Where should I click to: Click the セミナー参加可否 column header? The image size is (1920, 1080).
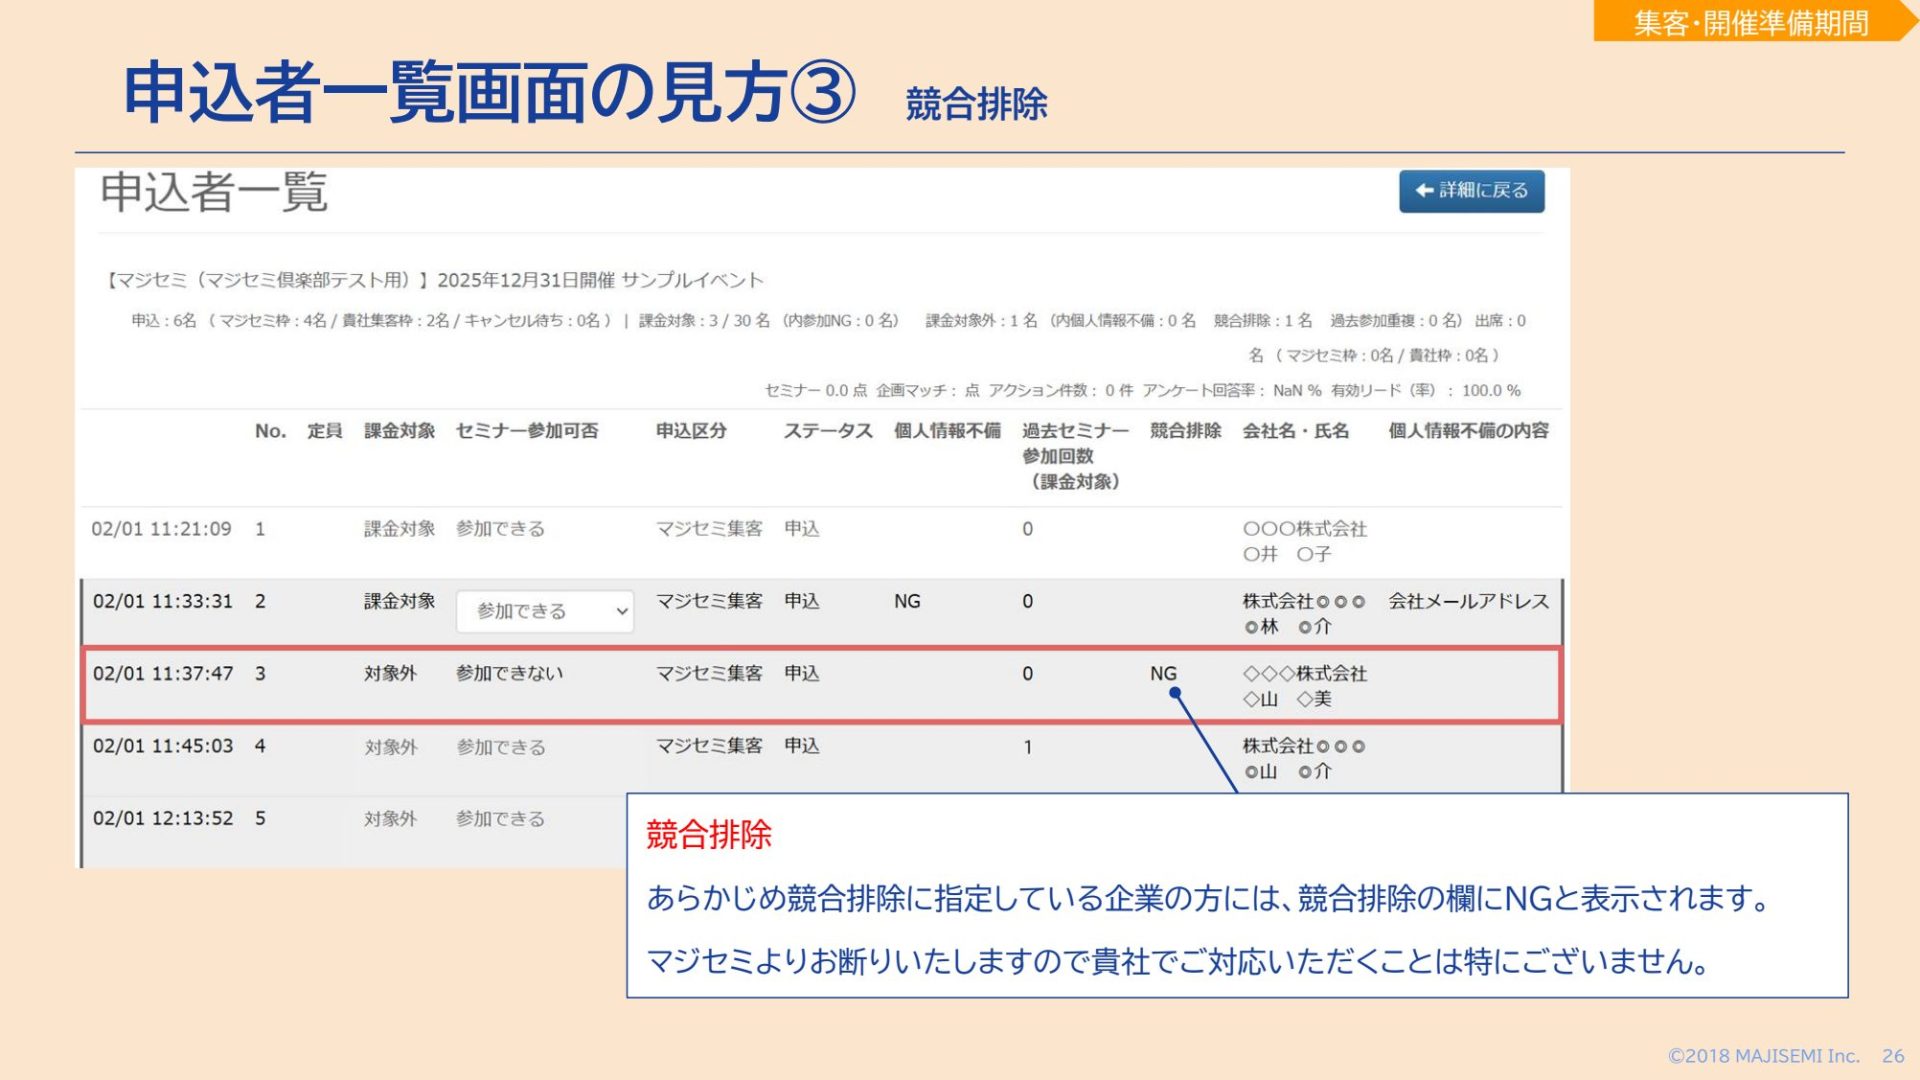tap(526, 431)
